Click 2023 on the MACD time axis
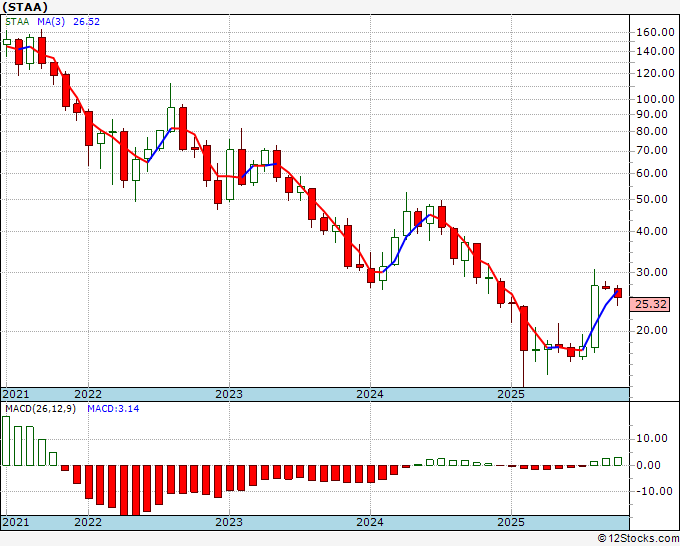The height and width of the screenshot is (546, 680). [229, 522]
